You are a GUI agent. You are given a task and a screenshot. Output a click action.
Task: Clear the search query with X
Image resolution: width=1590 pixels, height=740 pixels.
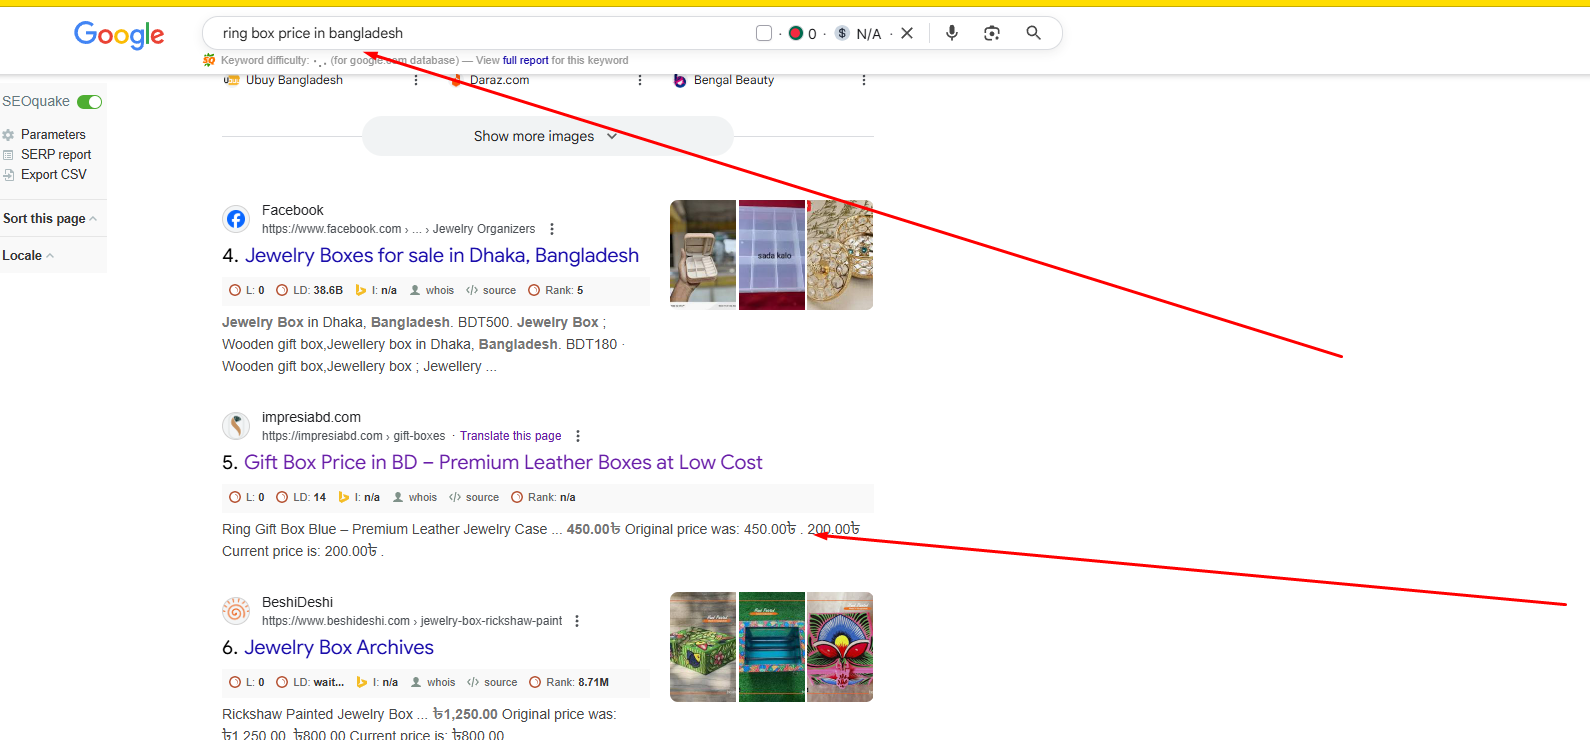point(907,33)
